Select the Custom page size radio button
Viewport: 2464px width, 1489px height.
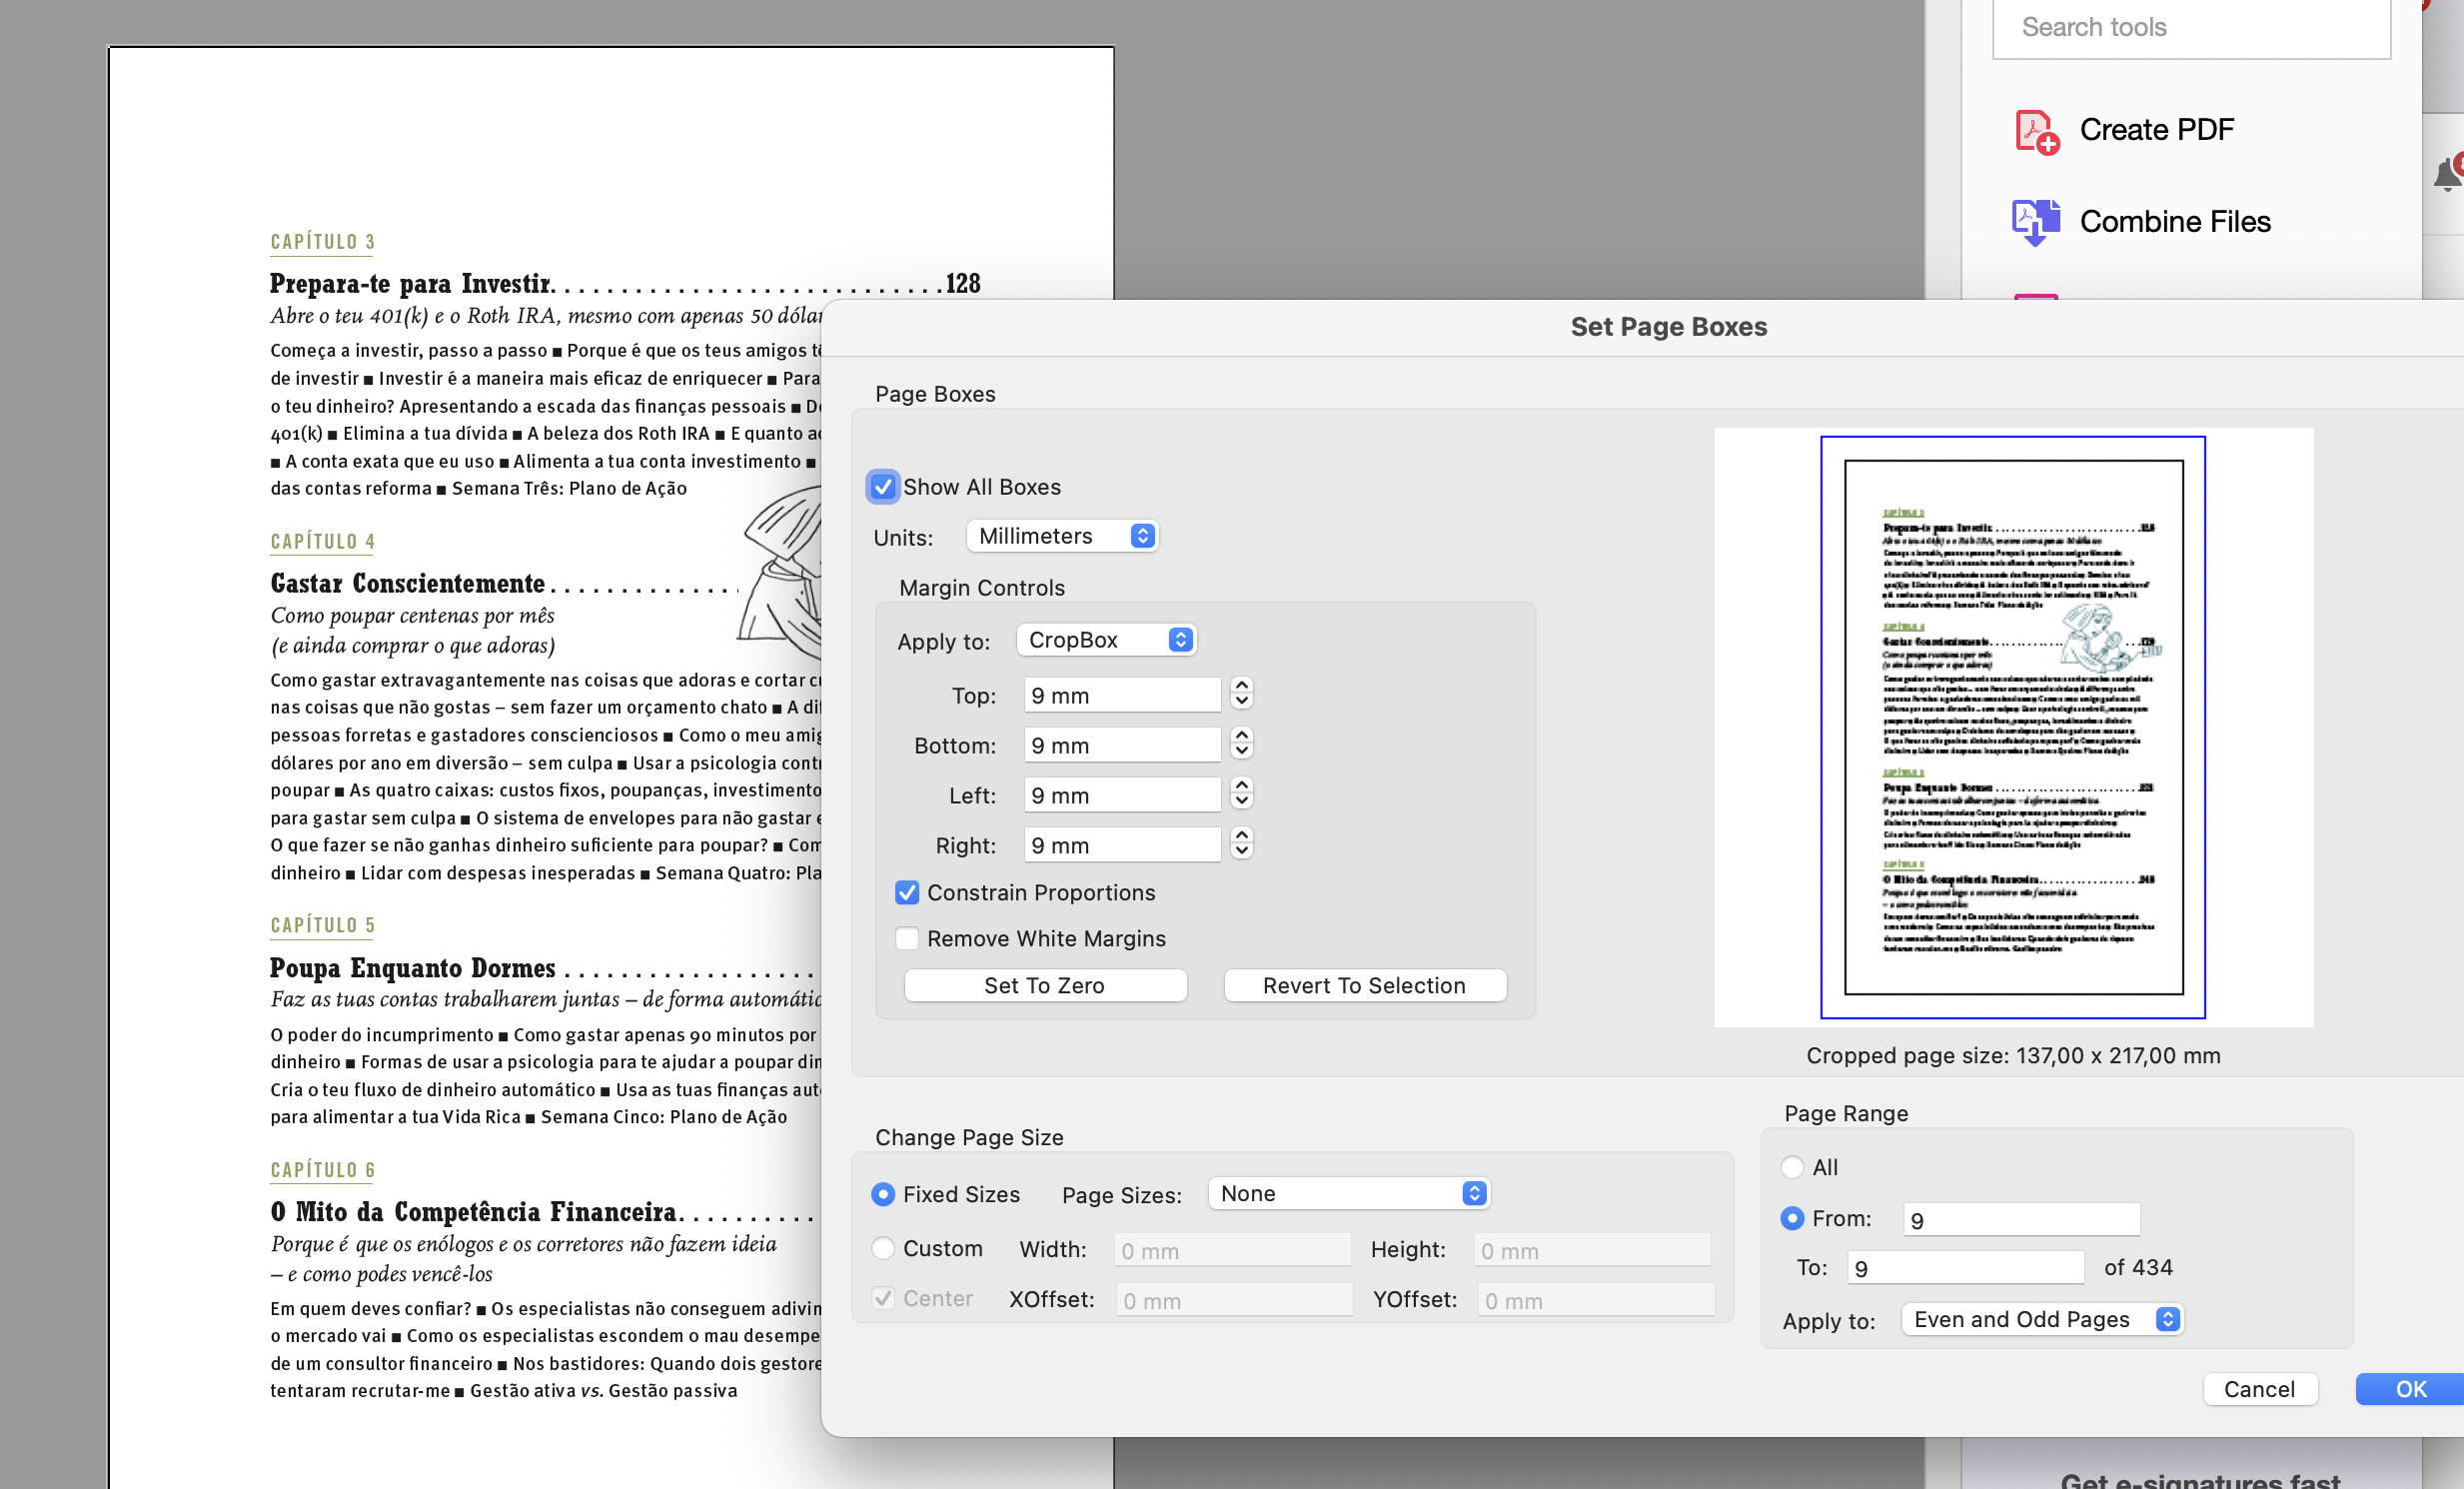tap(882, 1248)
